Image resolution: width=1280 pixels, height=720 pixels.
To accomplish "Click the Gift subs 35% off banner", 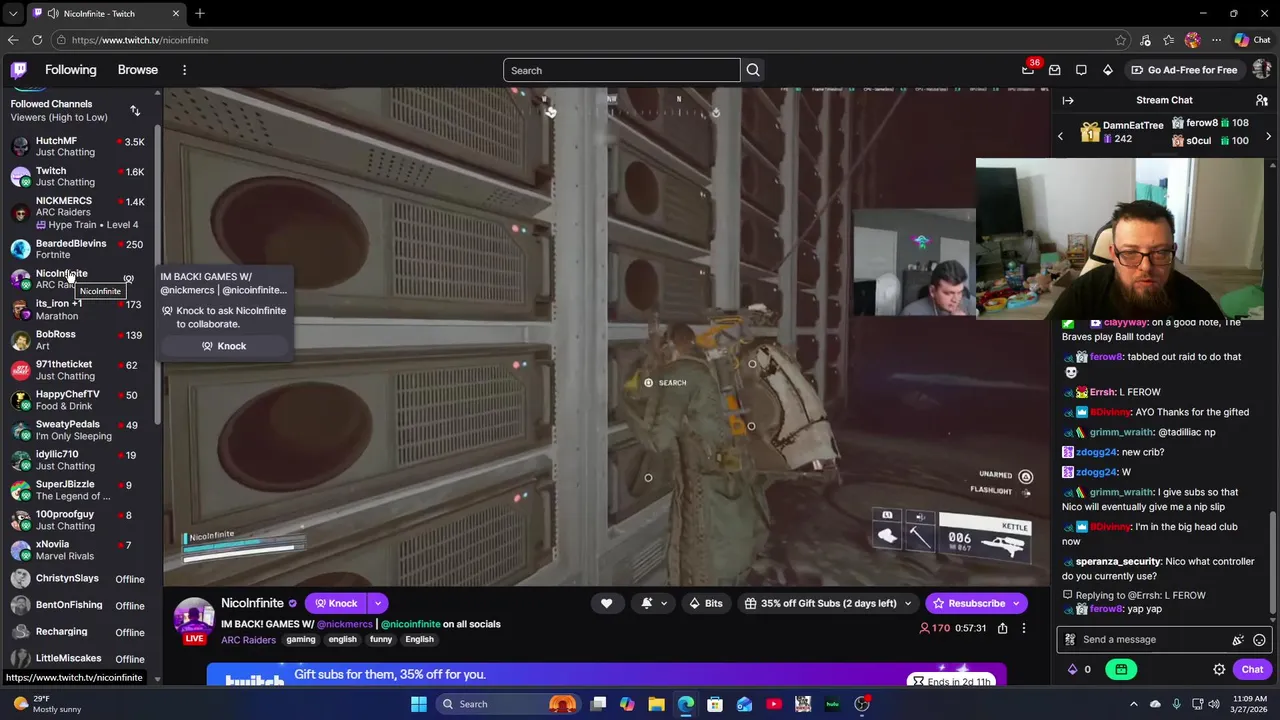I will (x=606, y=675).
